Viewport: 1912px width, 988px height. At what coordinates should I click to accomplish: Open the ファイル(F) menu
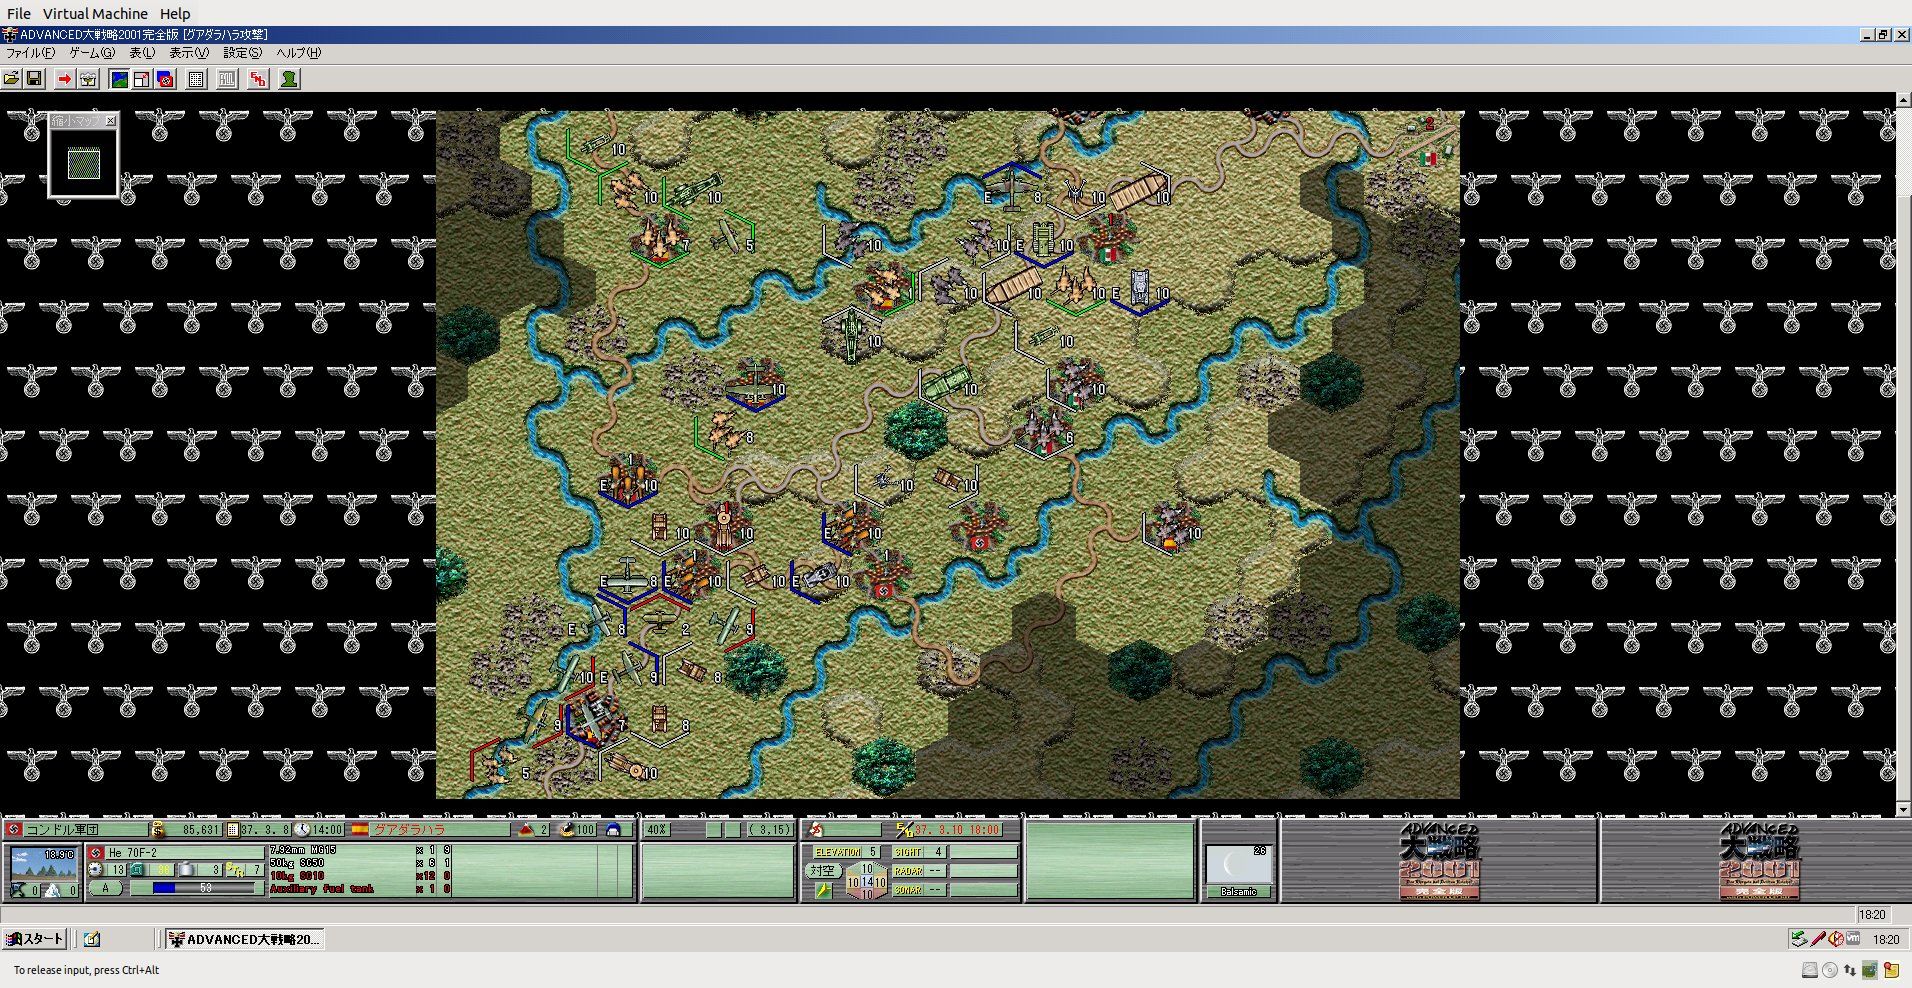(x=31, y=53)
